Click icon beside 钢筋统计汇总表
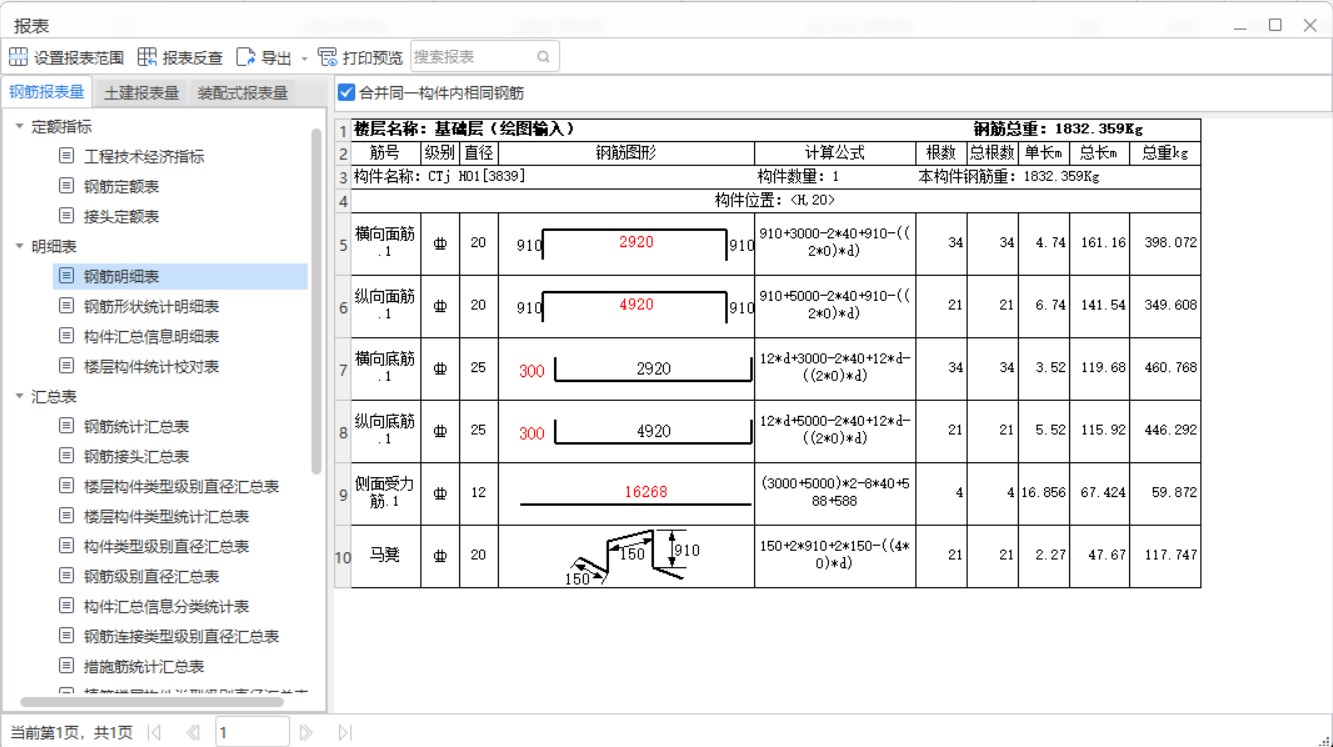Image resolution: width=1333 pixels, height=747 pixels. click(x=66, y=426)
